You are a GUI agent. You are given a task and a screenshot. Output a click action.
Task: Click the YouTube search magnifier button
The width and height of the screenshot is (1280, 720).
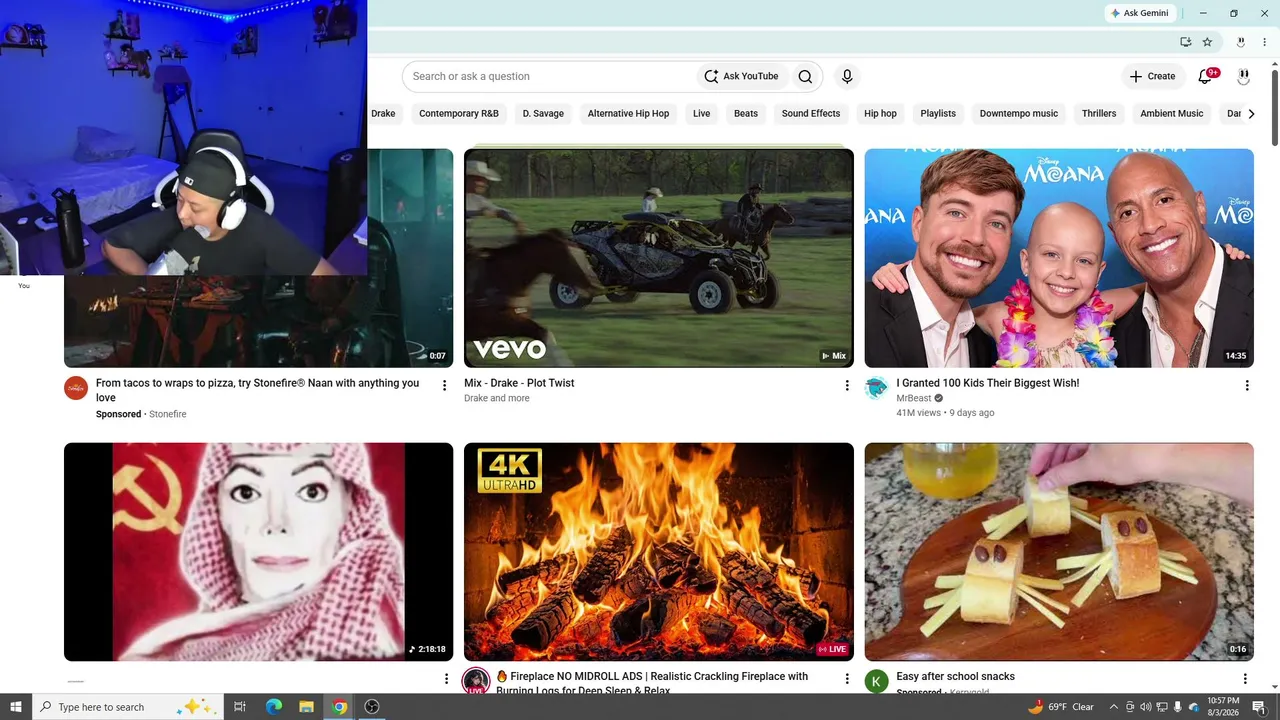(805, 76)
